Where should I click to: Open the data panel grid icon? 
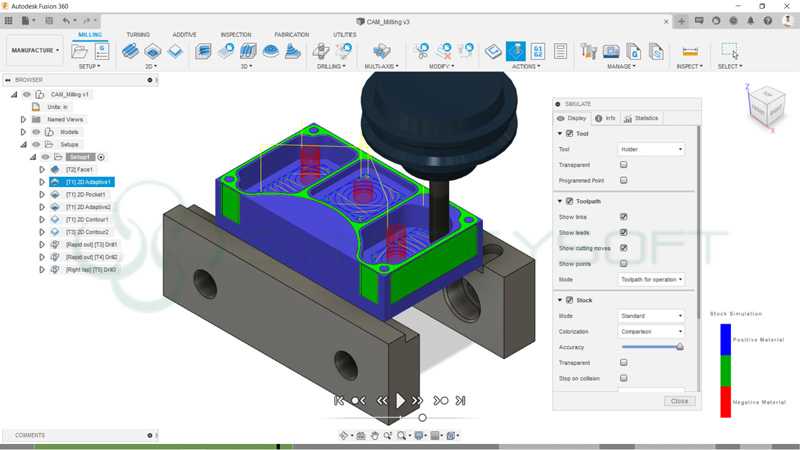click(x=8, y=21)
